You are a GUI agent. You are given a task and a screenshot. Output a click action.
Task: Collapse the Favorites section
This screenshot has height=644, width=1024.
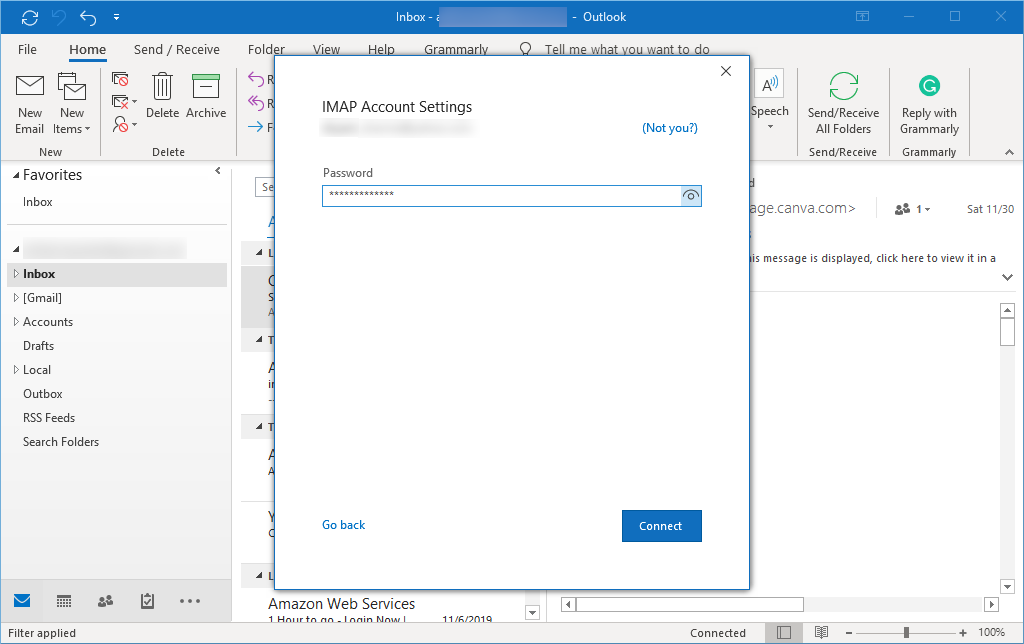pos(16,175)
